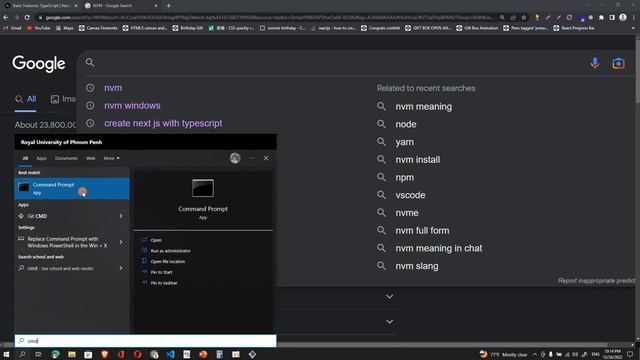
Task: Open the search panel options ellipsis
Action: click(252, 158)
